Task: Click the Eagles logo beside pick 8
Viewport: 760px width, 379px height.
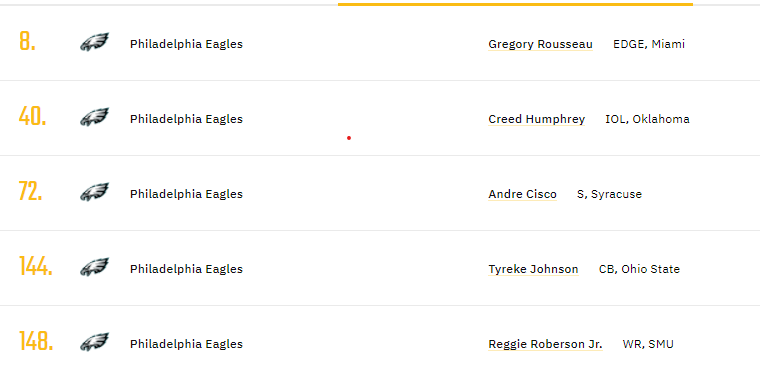Action: tap(95, 43)
